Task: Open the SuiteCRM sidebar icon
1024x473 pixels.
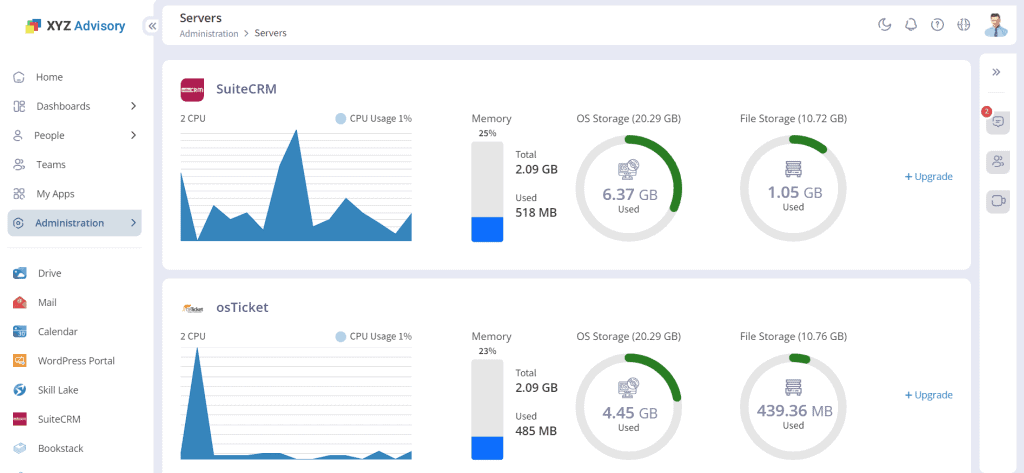Action: pyautogui.click(x=20, y=419)
